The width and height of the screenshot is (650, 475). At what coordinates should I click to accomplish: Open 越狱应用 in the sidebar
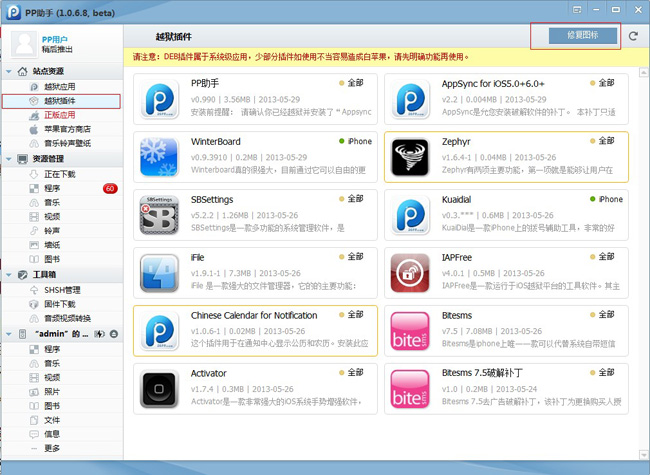click(59, 87)
